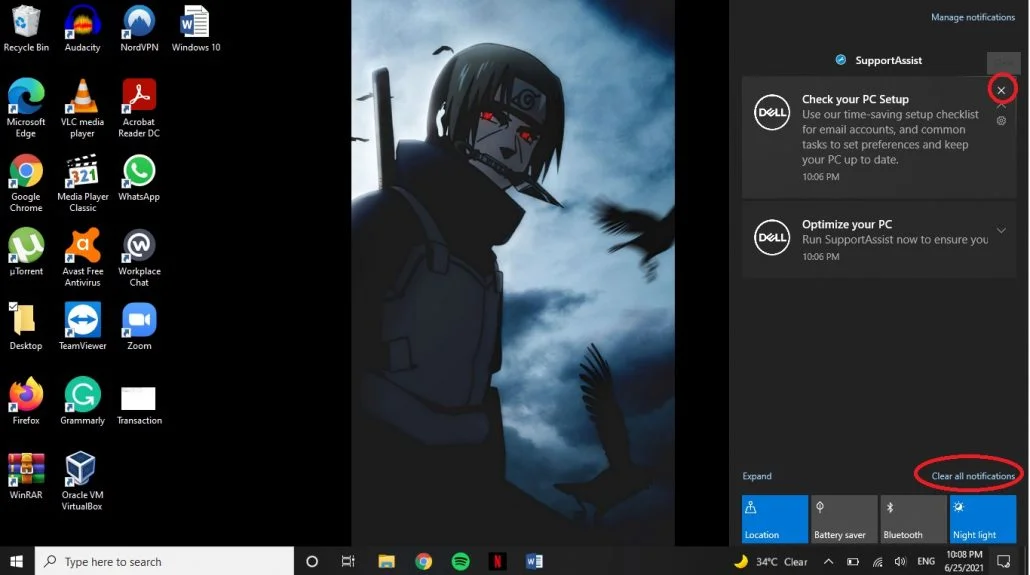Viewport: 1030px width, 575px height.
Task: Open VLC media player shortcut
Action: 82,108
